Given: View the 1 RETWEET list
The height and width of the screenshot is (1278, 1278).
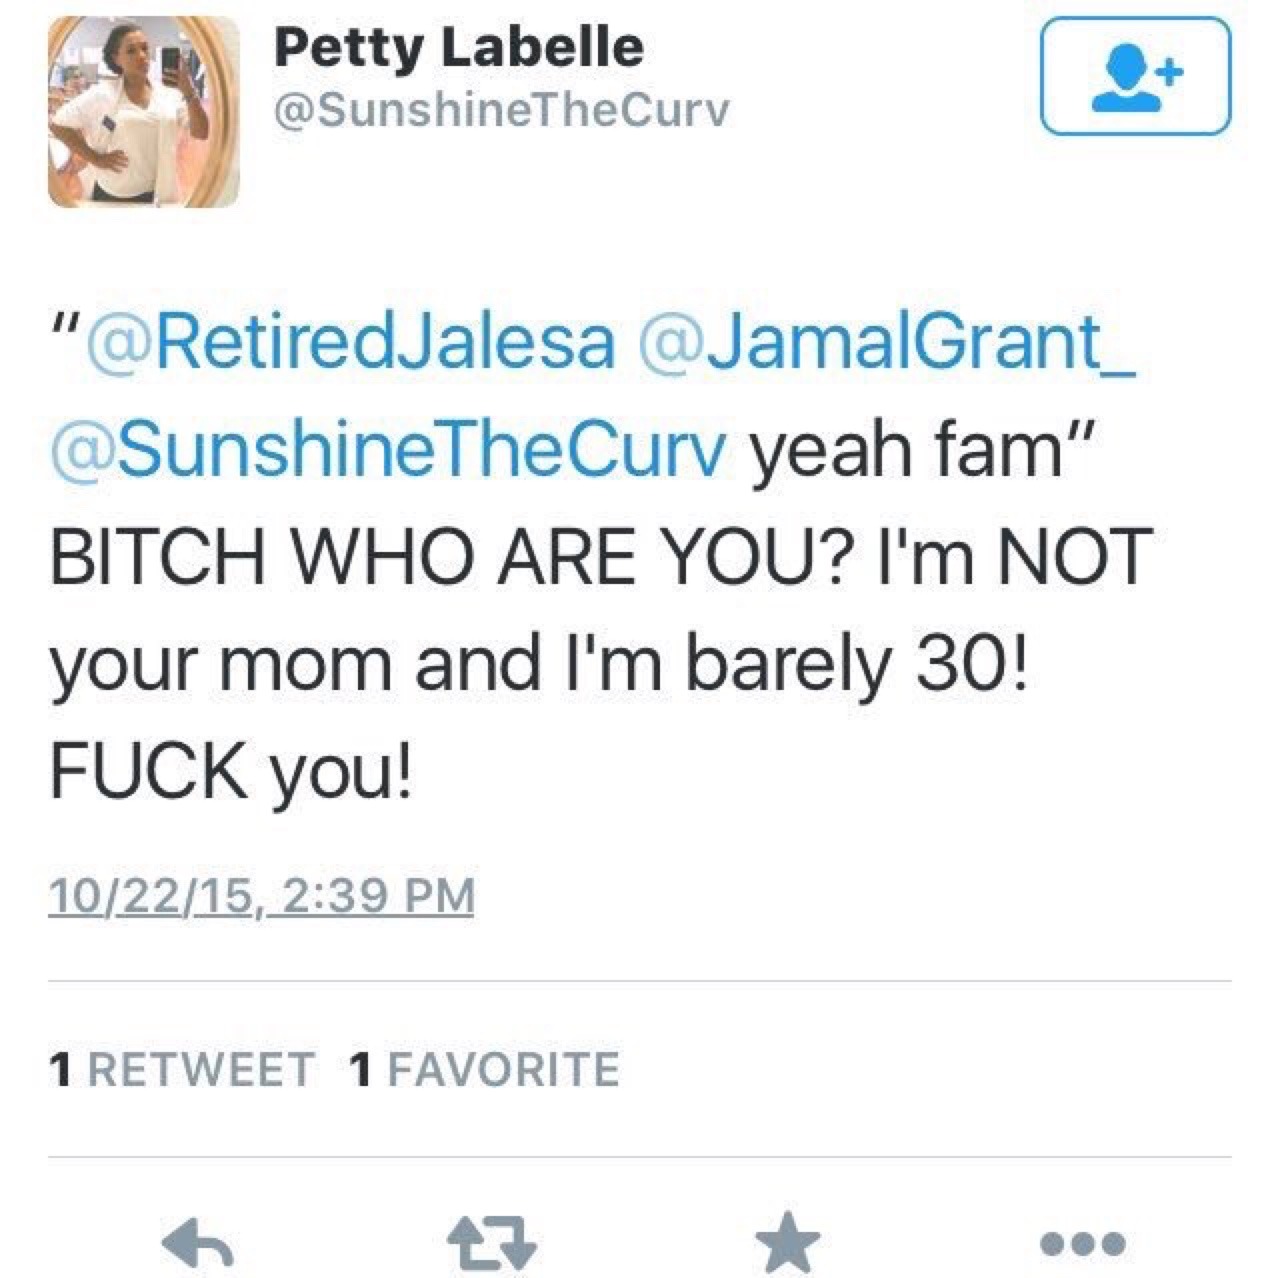Looking at the screenshot, I should [x=181, y=1069].
